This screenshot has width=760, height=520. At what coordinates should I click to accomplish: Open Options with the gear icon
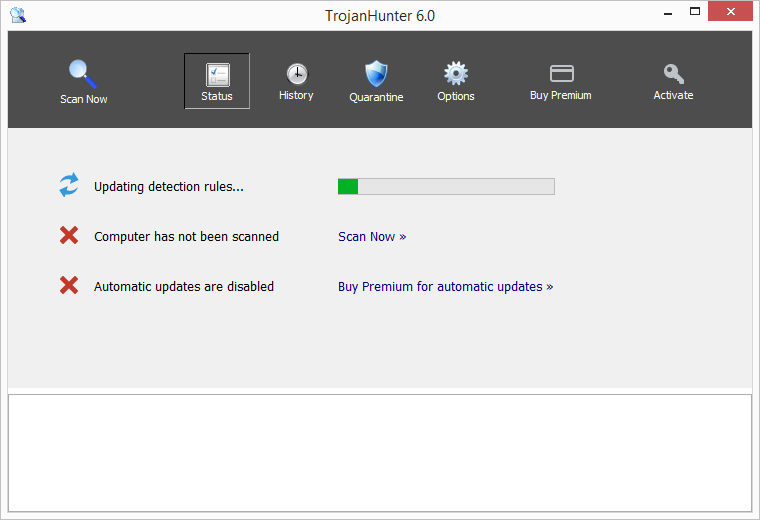point(456,82)
